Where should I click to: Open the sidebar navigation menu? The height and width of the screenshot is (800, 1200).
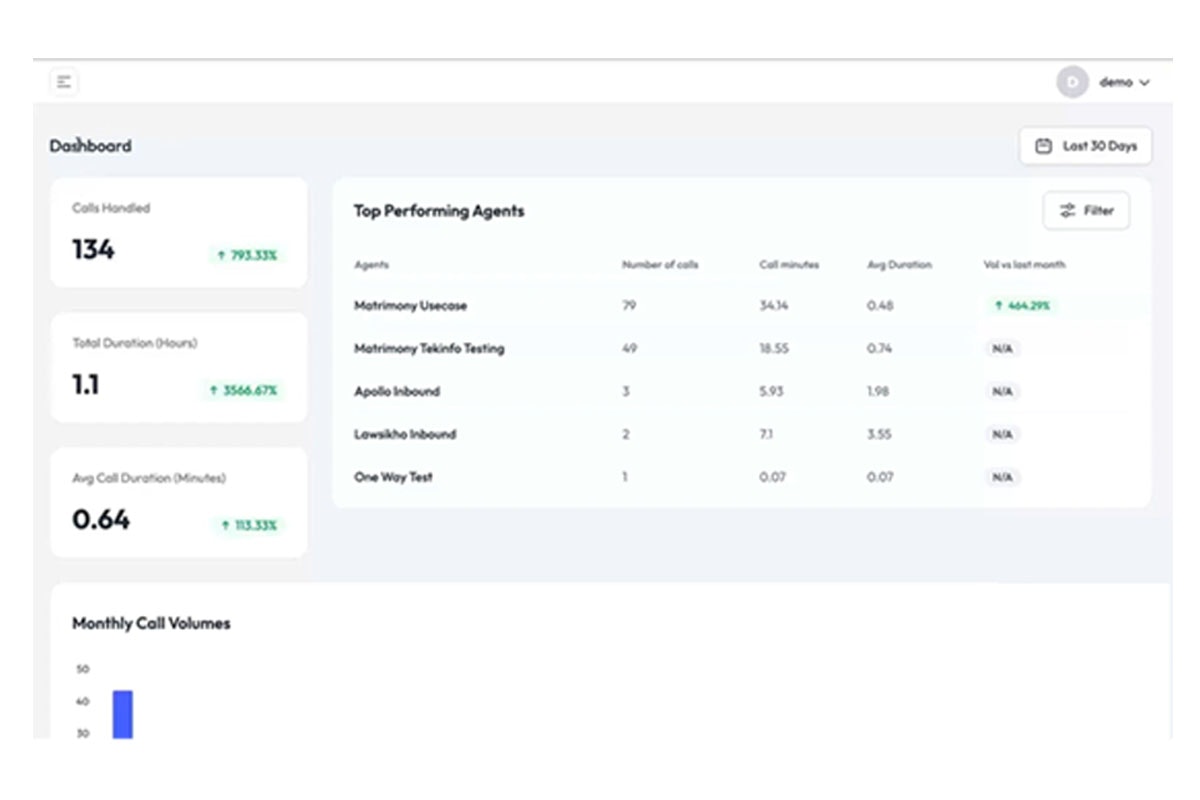64,82
